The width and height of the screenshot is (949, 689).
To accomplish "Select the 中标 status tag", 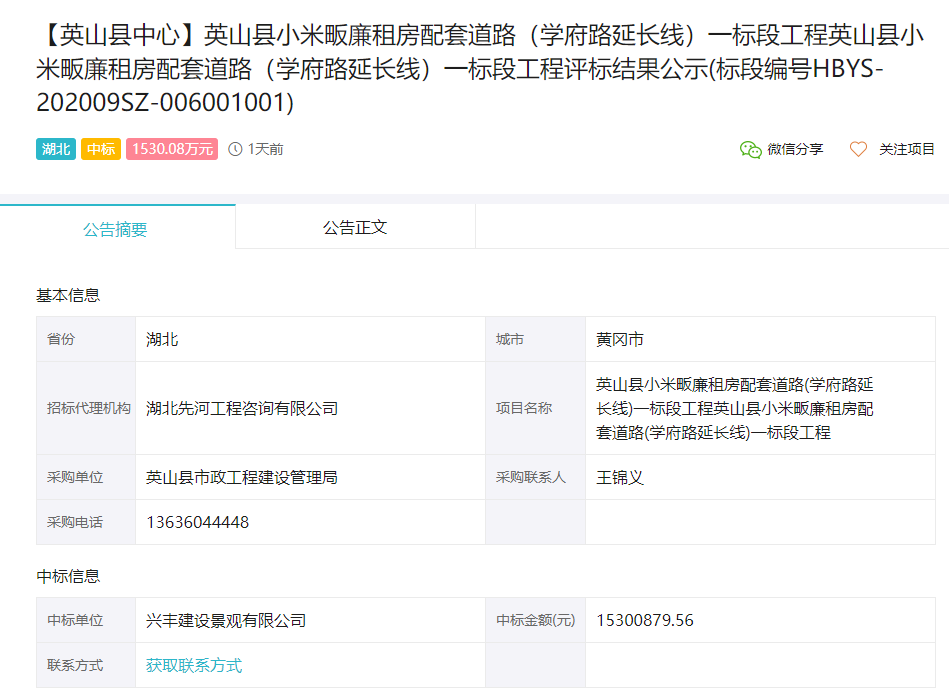I will coord(101,149).
